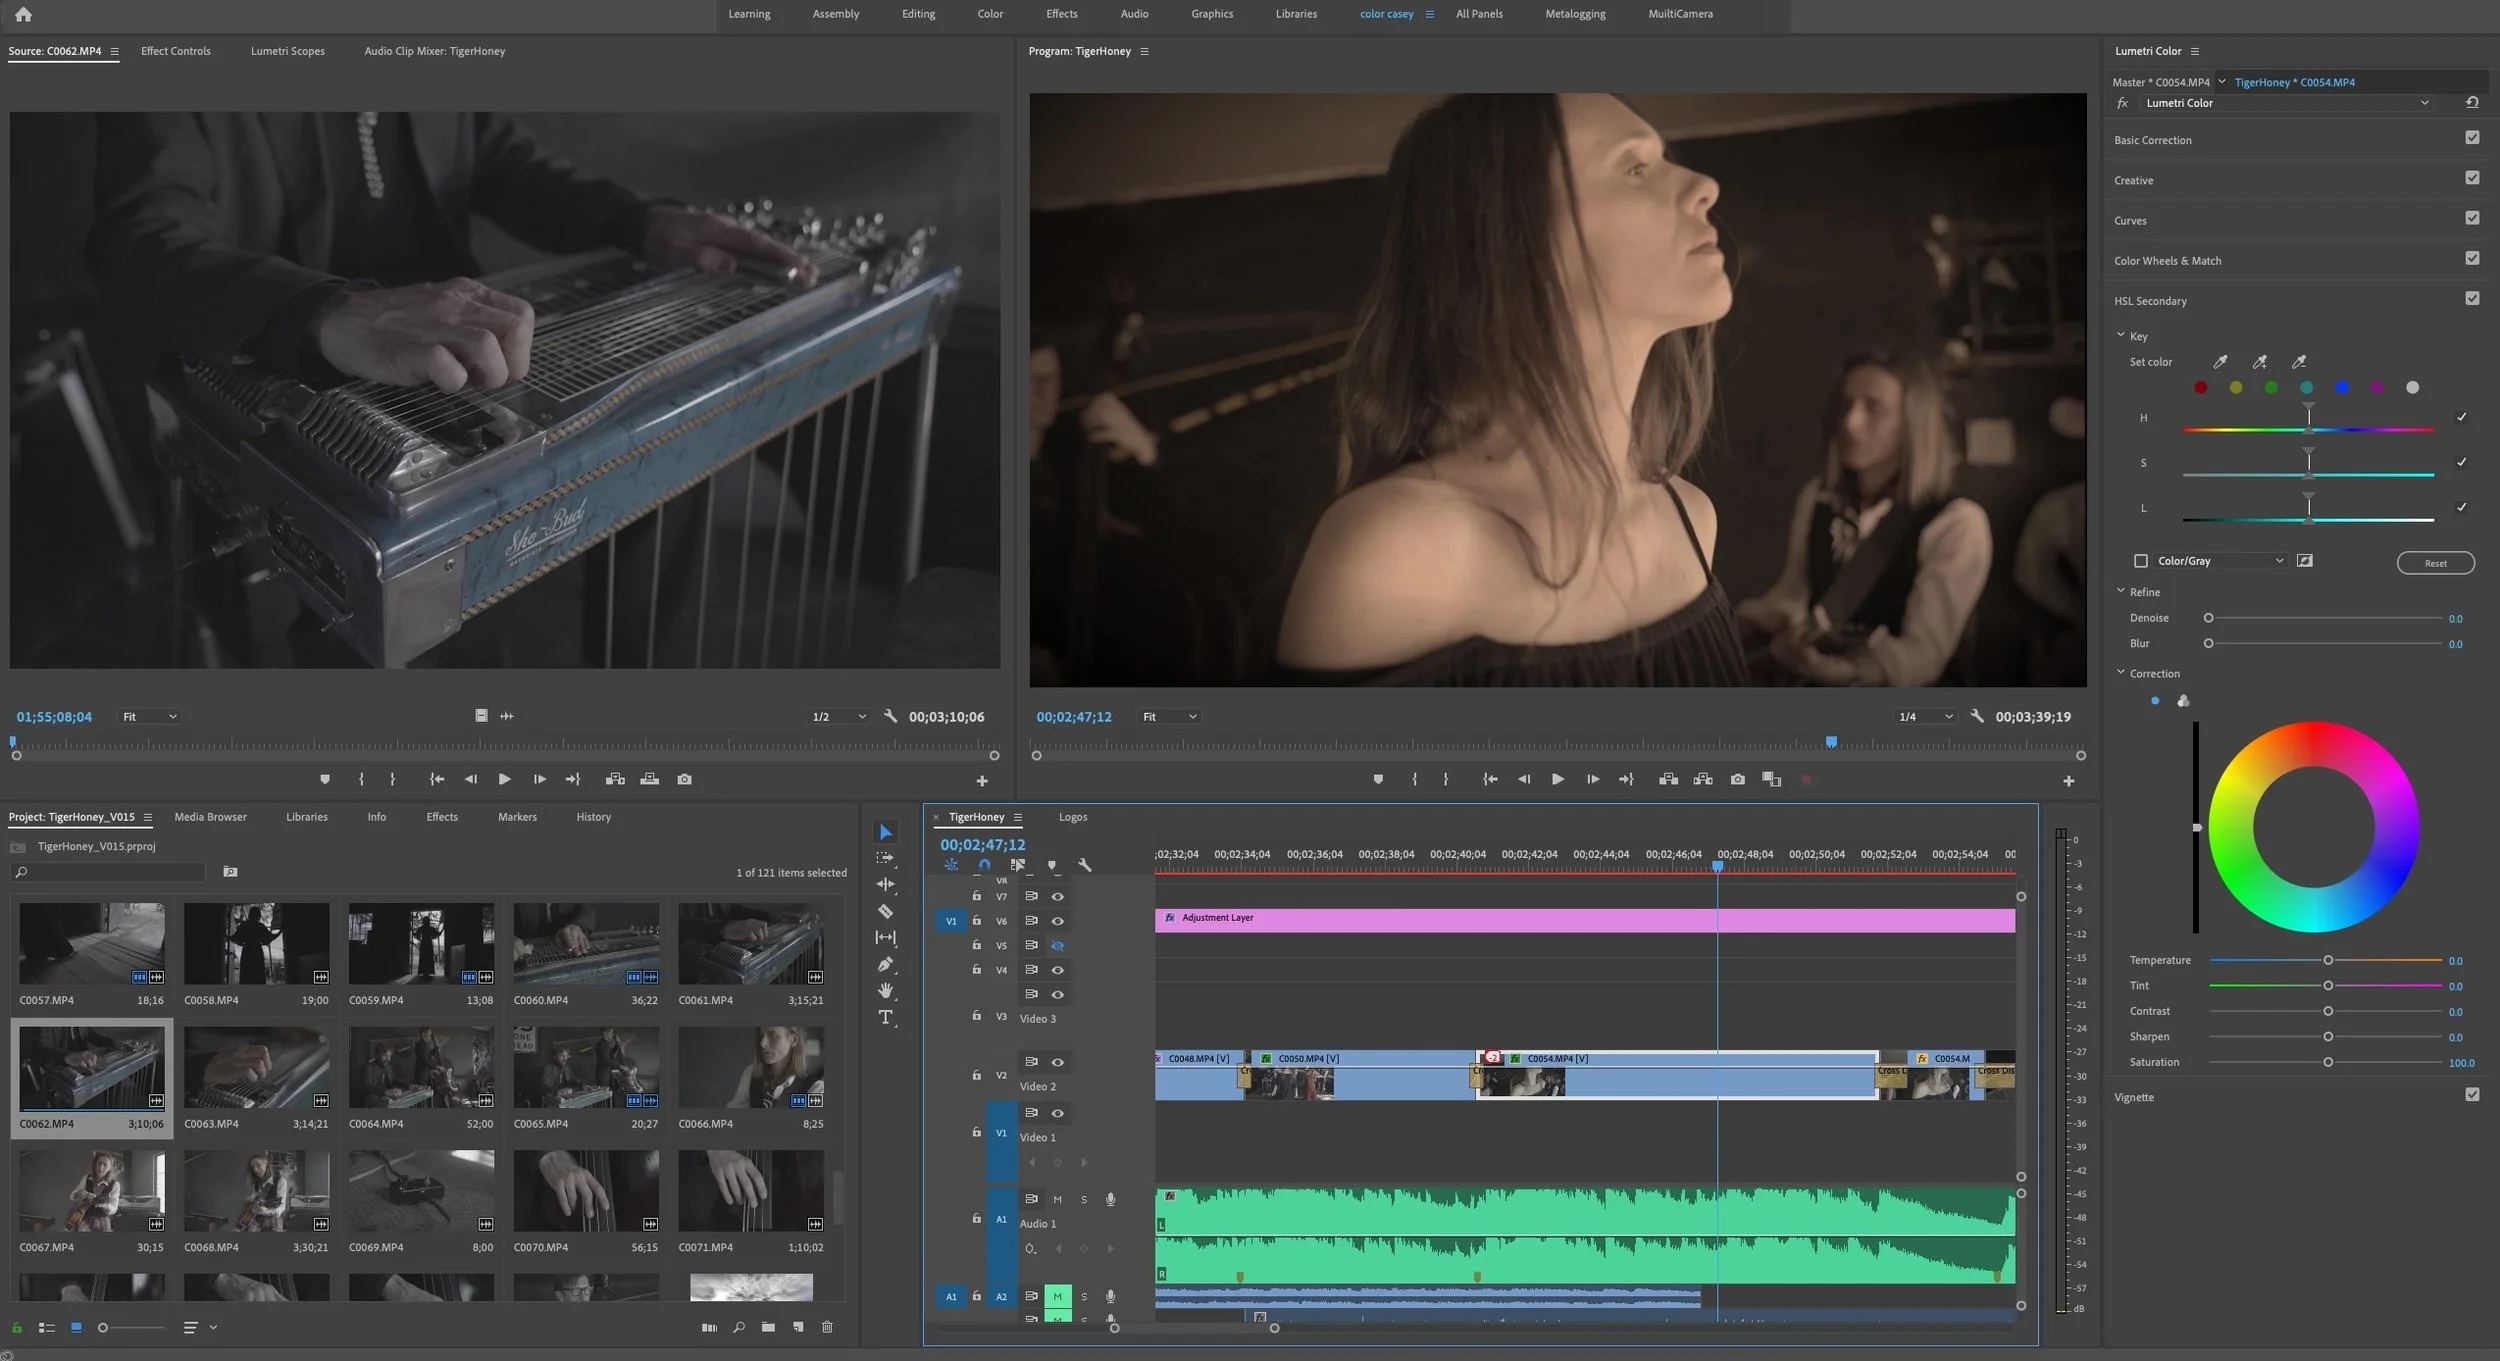This screenshot has width=2500, height=1361.
Task: Disable the Vignette section checkbox
Action: click(2472, 1095)
